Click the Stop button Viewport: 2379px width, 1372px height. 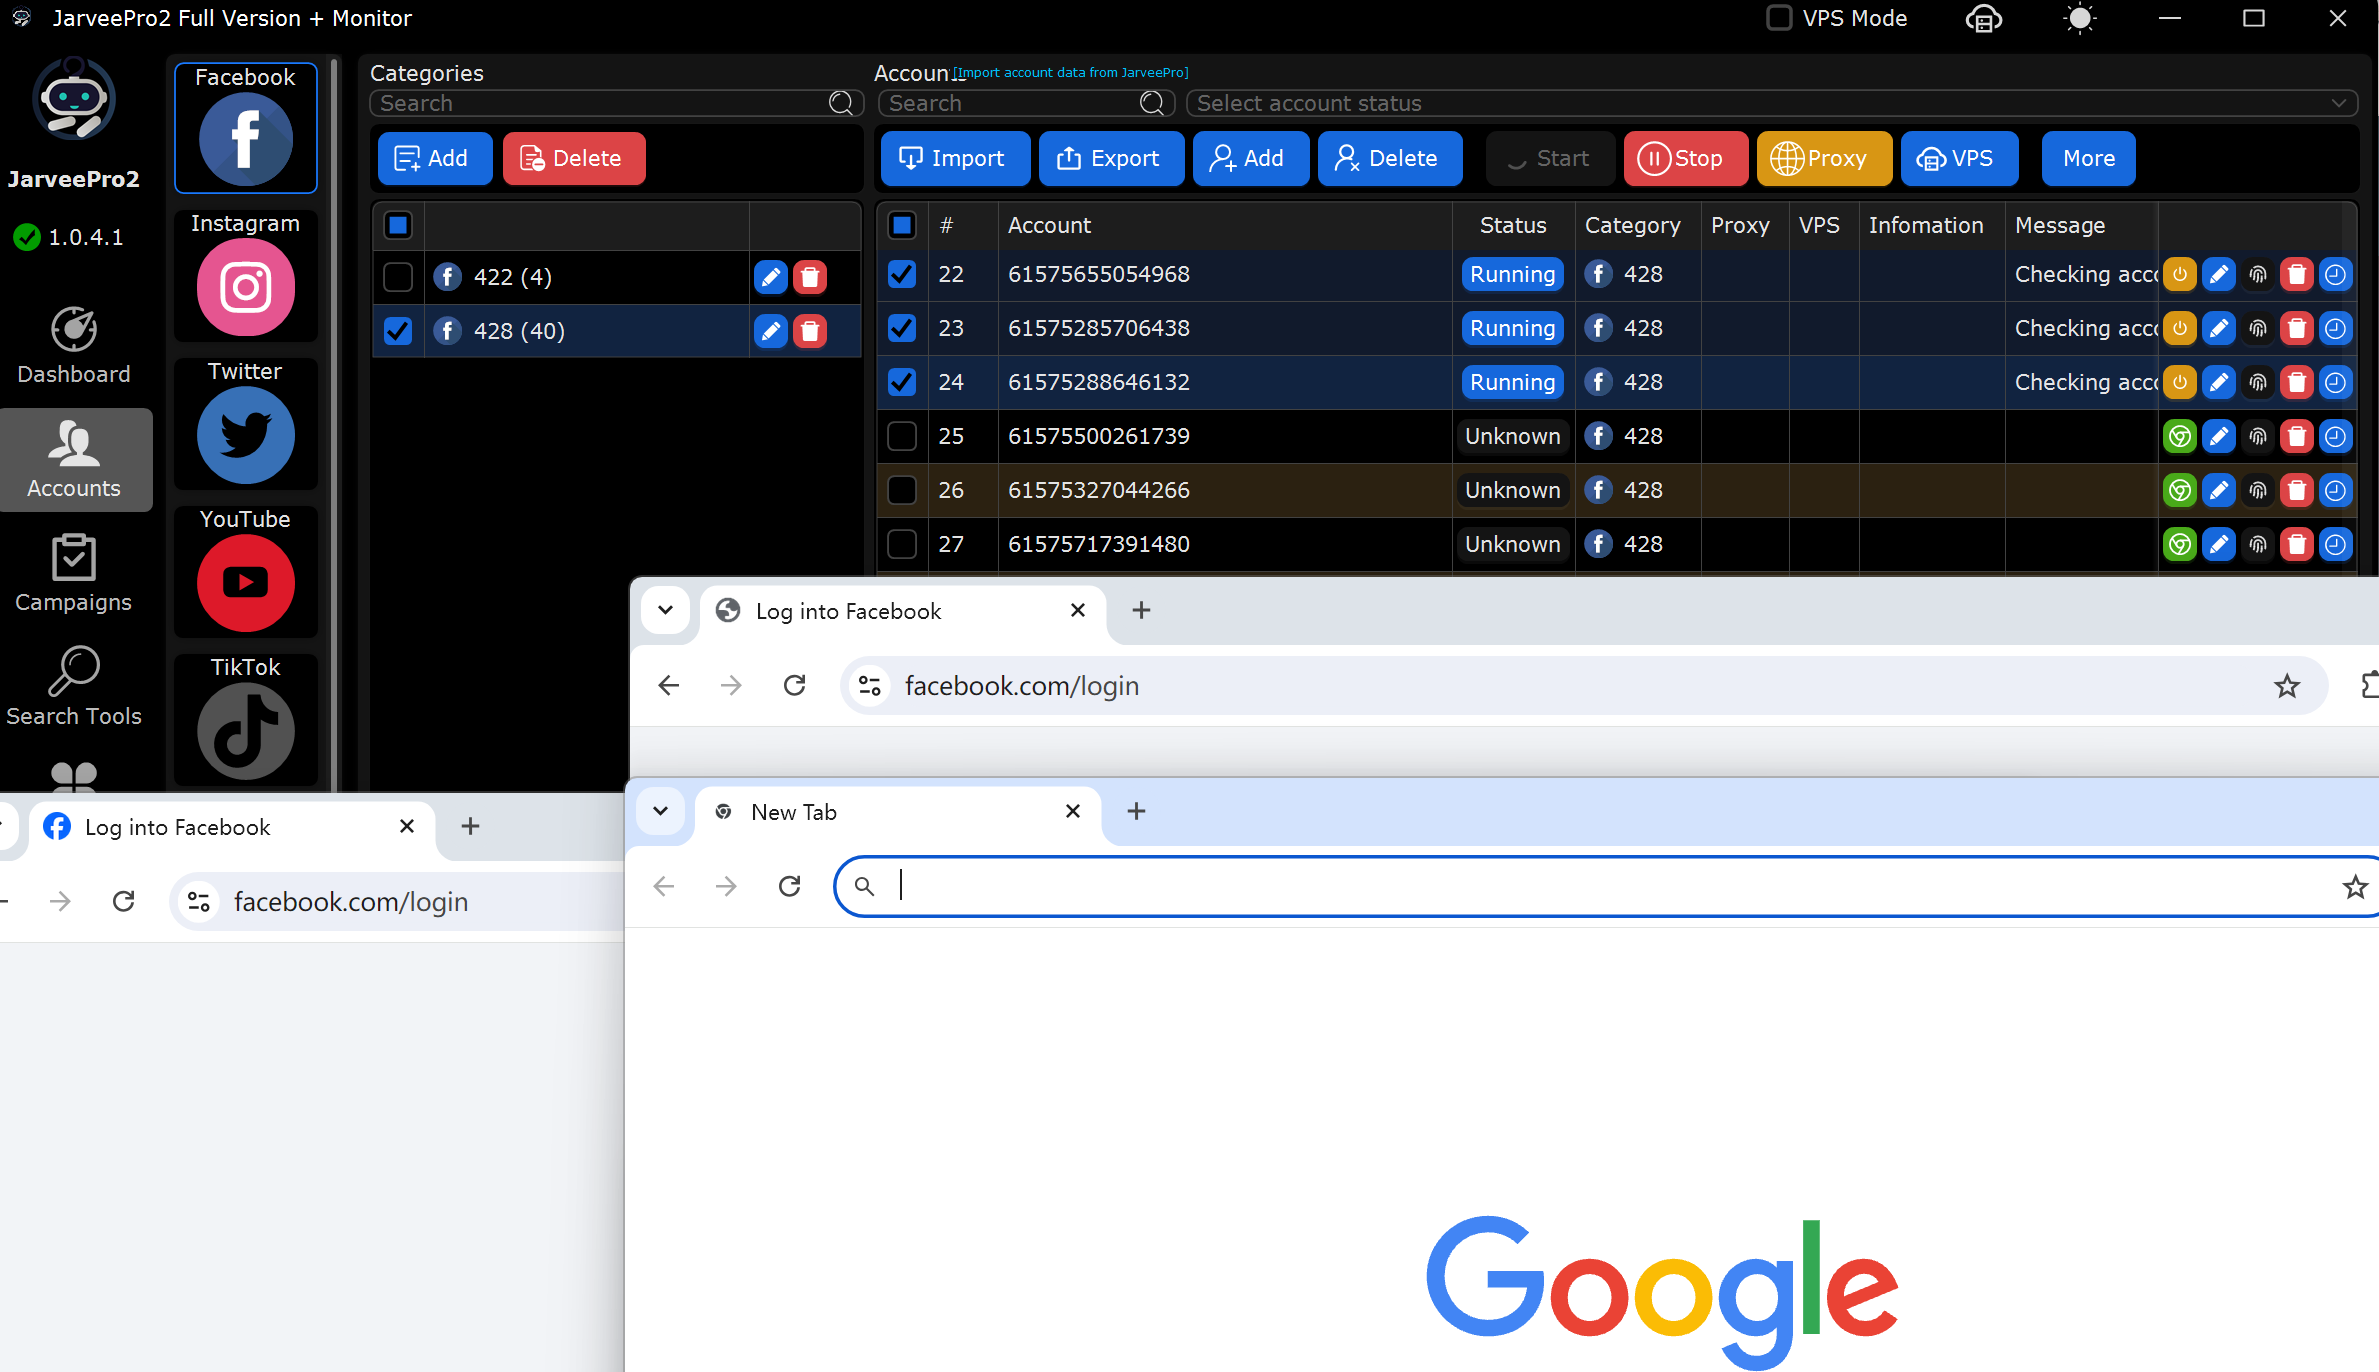click(1685, 158)
